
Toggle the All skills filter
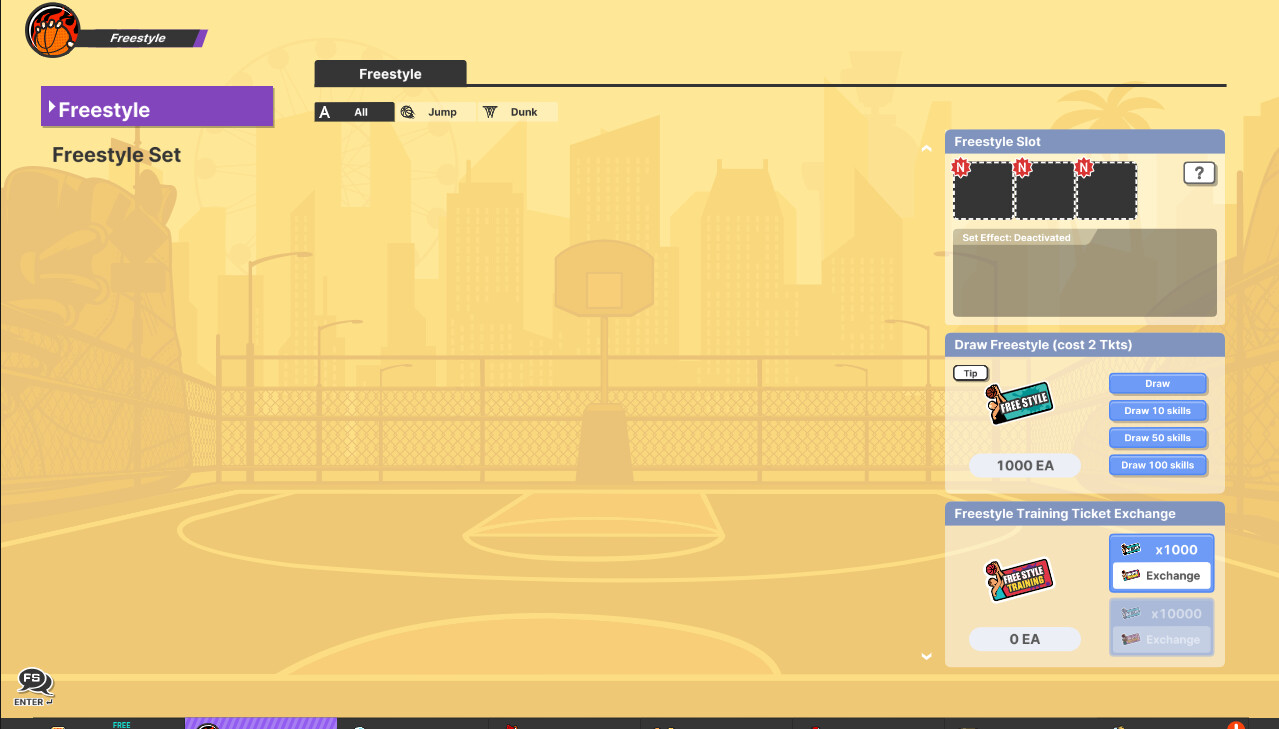coord(353,112)
